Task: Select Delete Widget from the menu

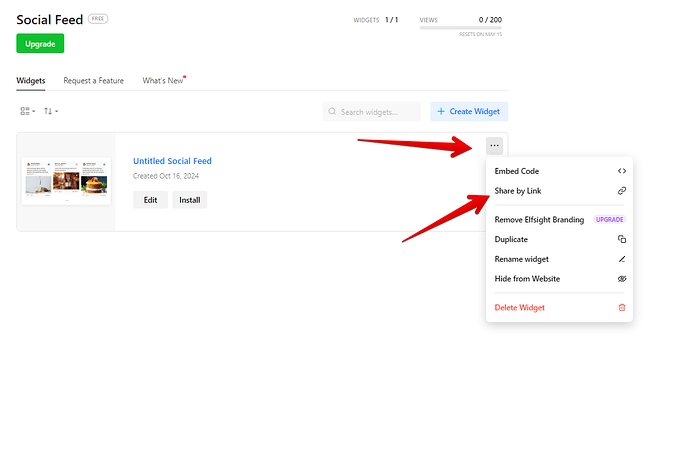Action: coord(560,308)
